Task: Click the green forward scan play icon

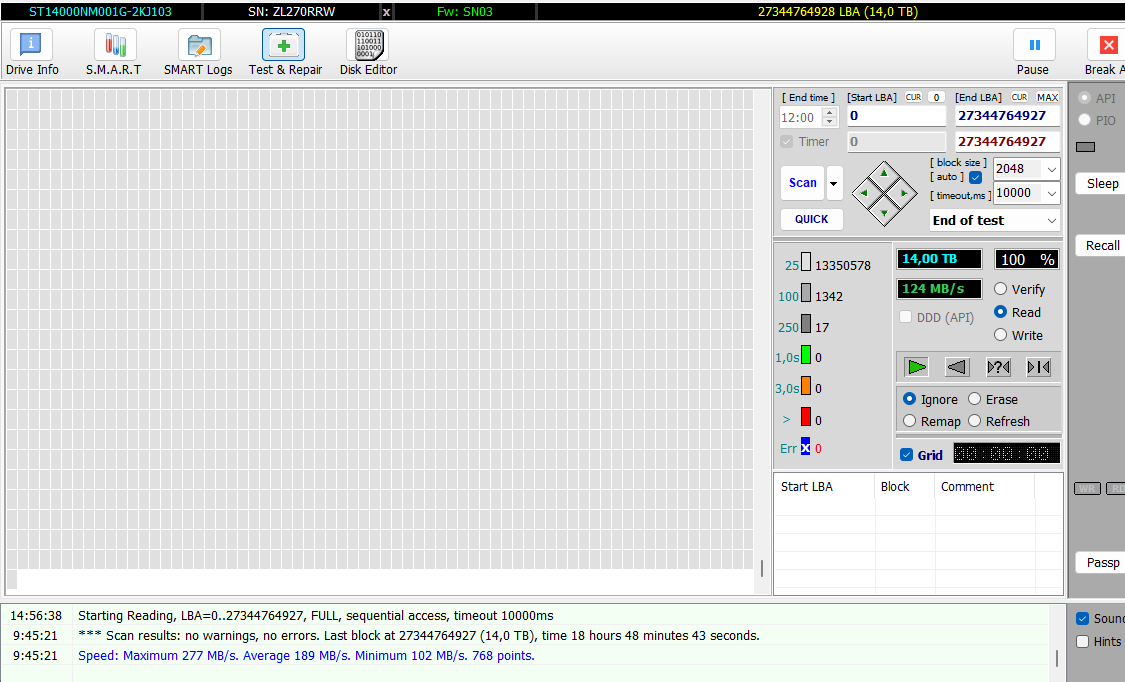Action: pyautogui.click(x=916, y=367)
